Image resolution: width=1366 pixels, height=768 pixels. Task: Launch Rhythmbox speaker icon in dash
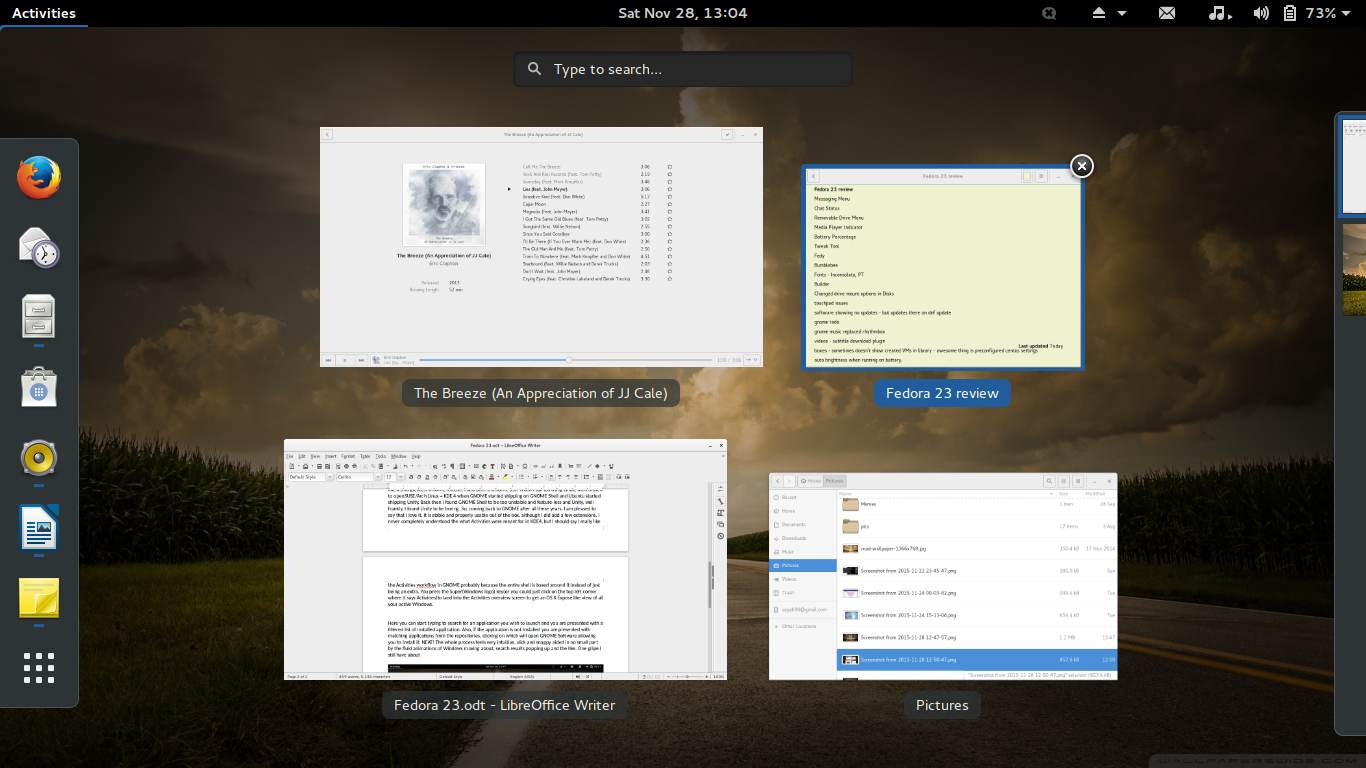click(x=39, y=457)
